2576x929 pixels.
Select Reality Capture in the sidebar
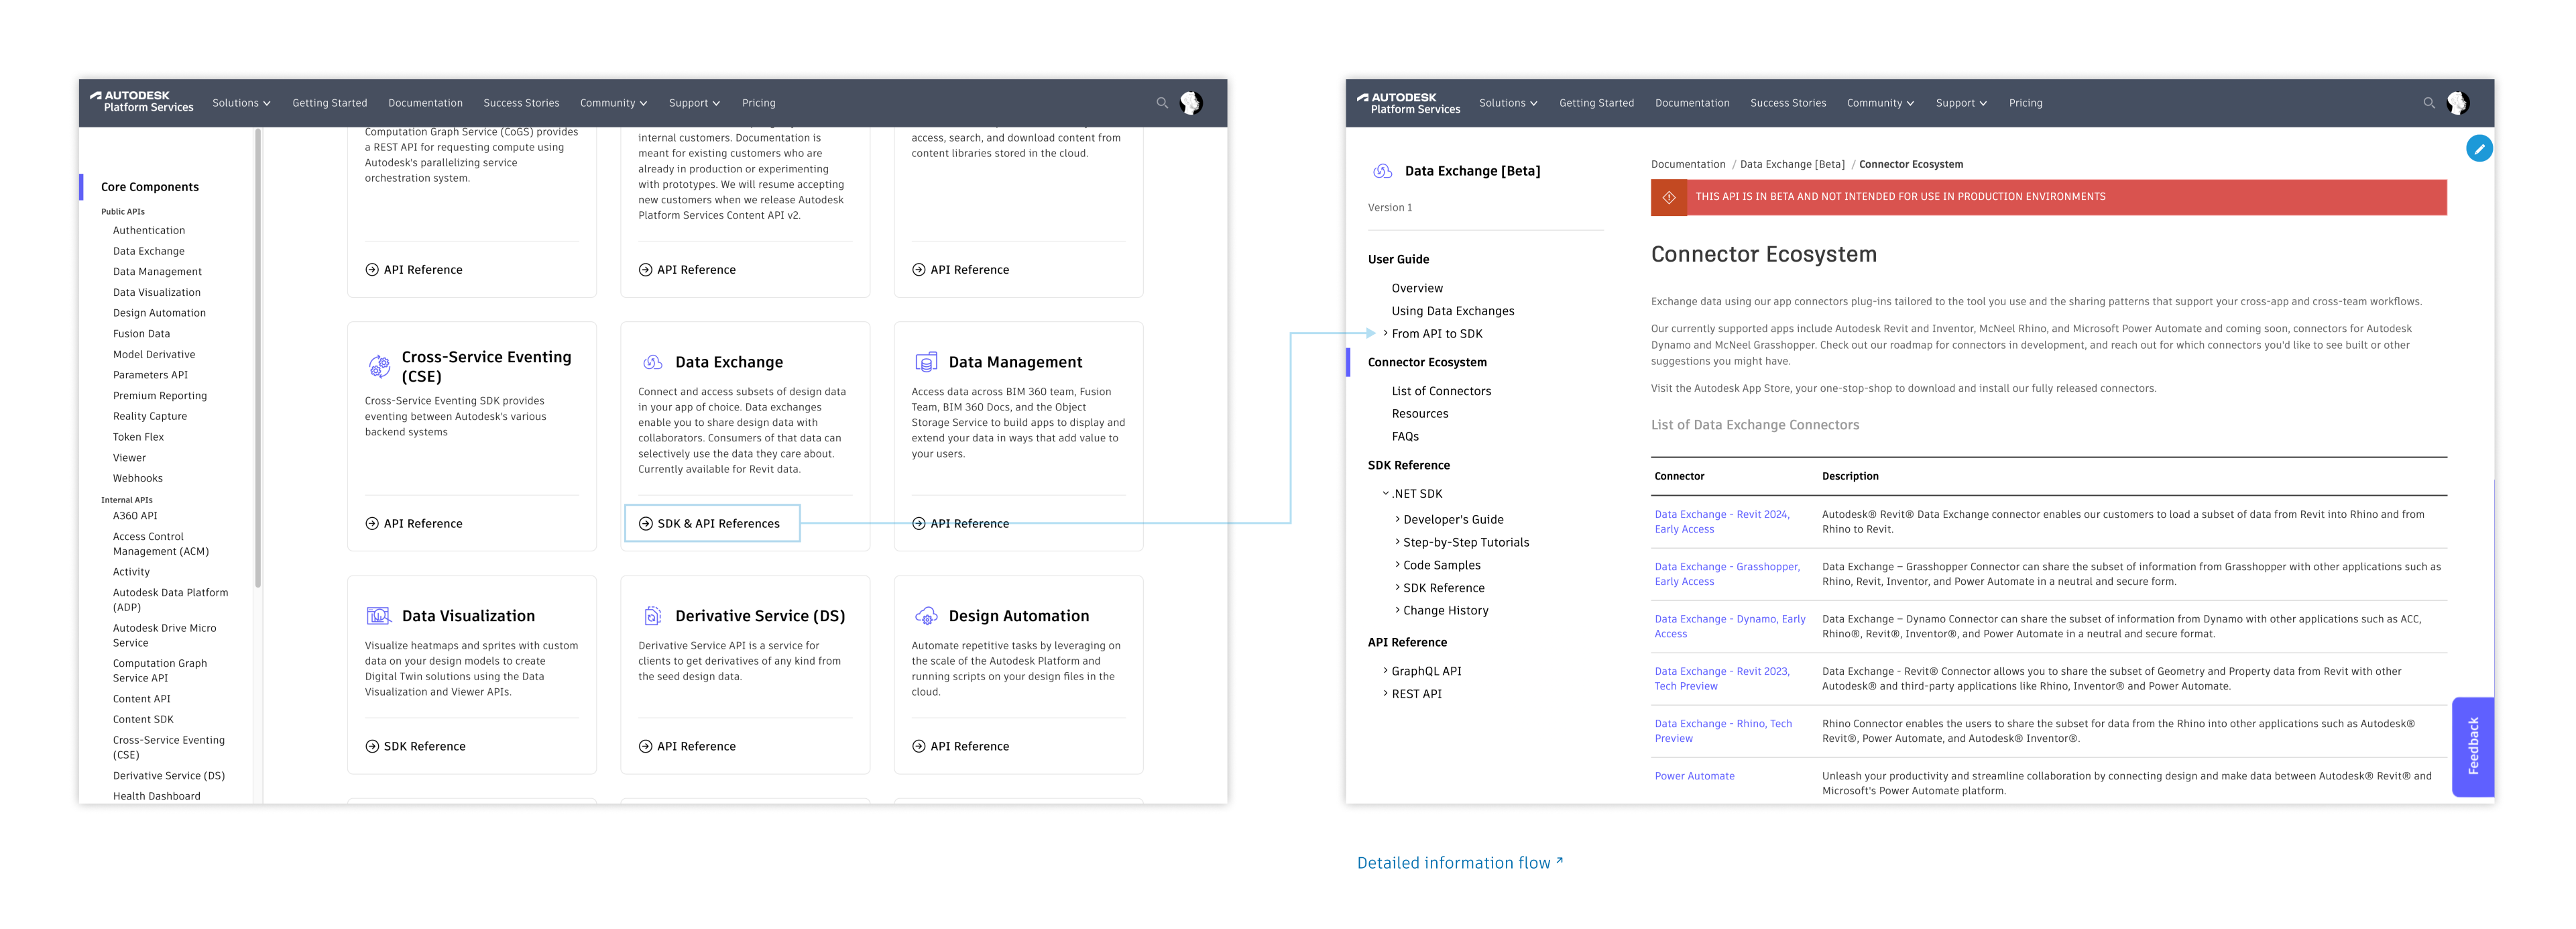pyautogui.click(x=150, y=416)
